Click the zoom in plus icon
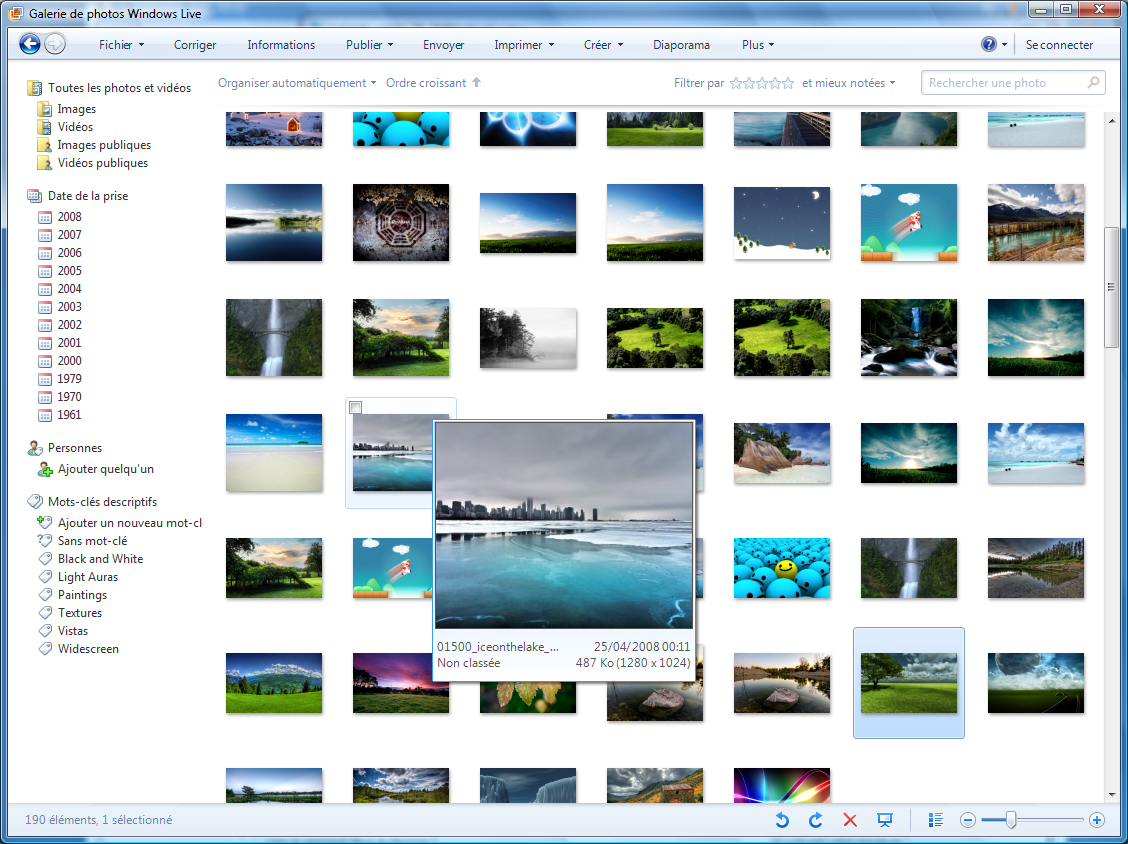The width and height of the screenshot is (1128, 844). [x=1097, y=820]
